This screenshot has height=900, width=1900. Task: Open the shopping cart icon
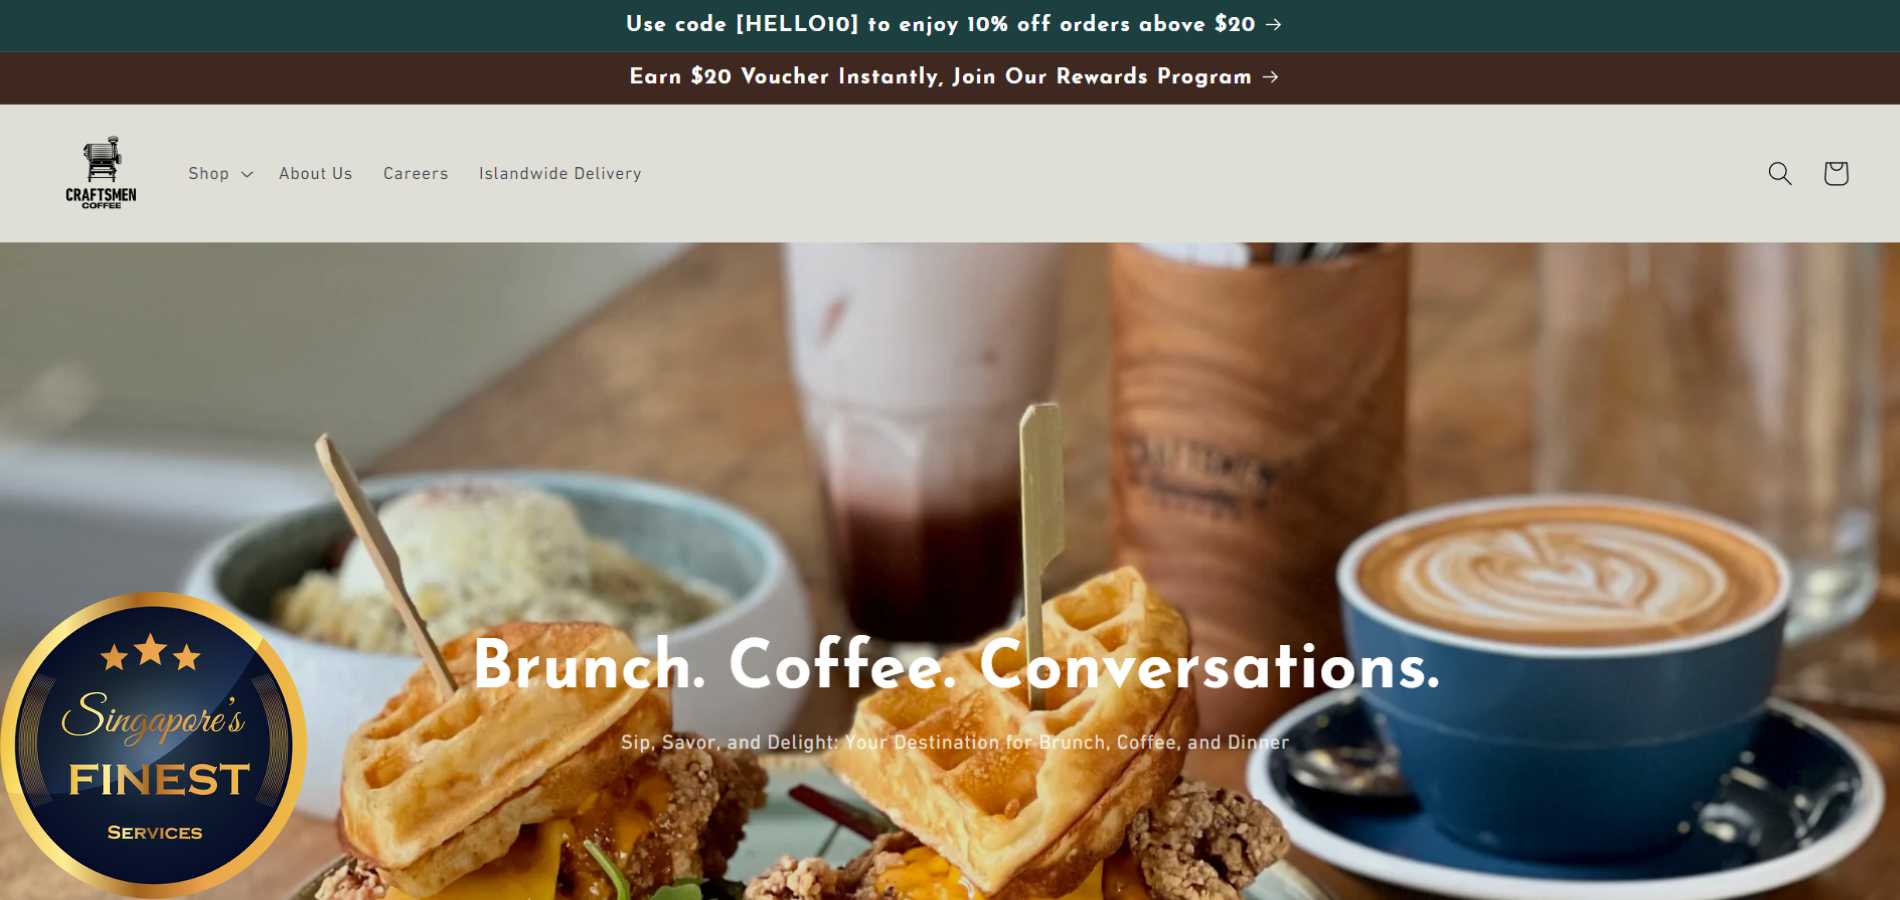[1835, 173]
